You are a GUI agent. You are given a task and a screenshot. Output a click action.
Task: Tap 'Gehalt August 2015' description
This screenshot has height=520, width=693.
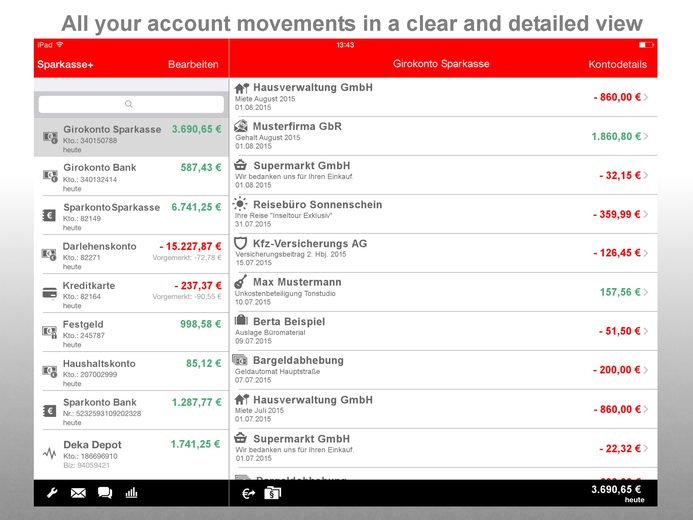click(x=268, y=137)
